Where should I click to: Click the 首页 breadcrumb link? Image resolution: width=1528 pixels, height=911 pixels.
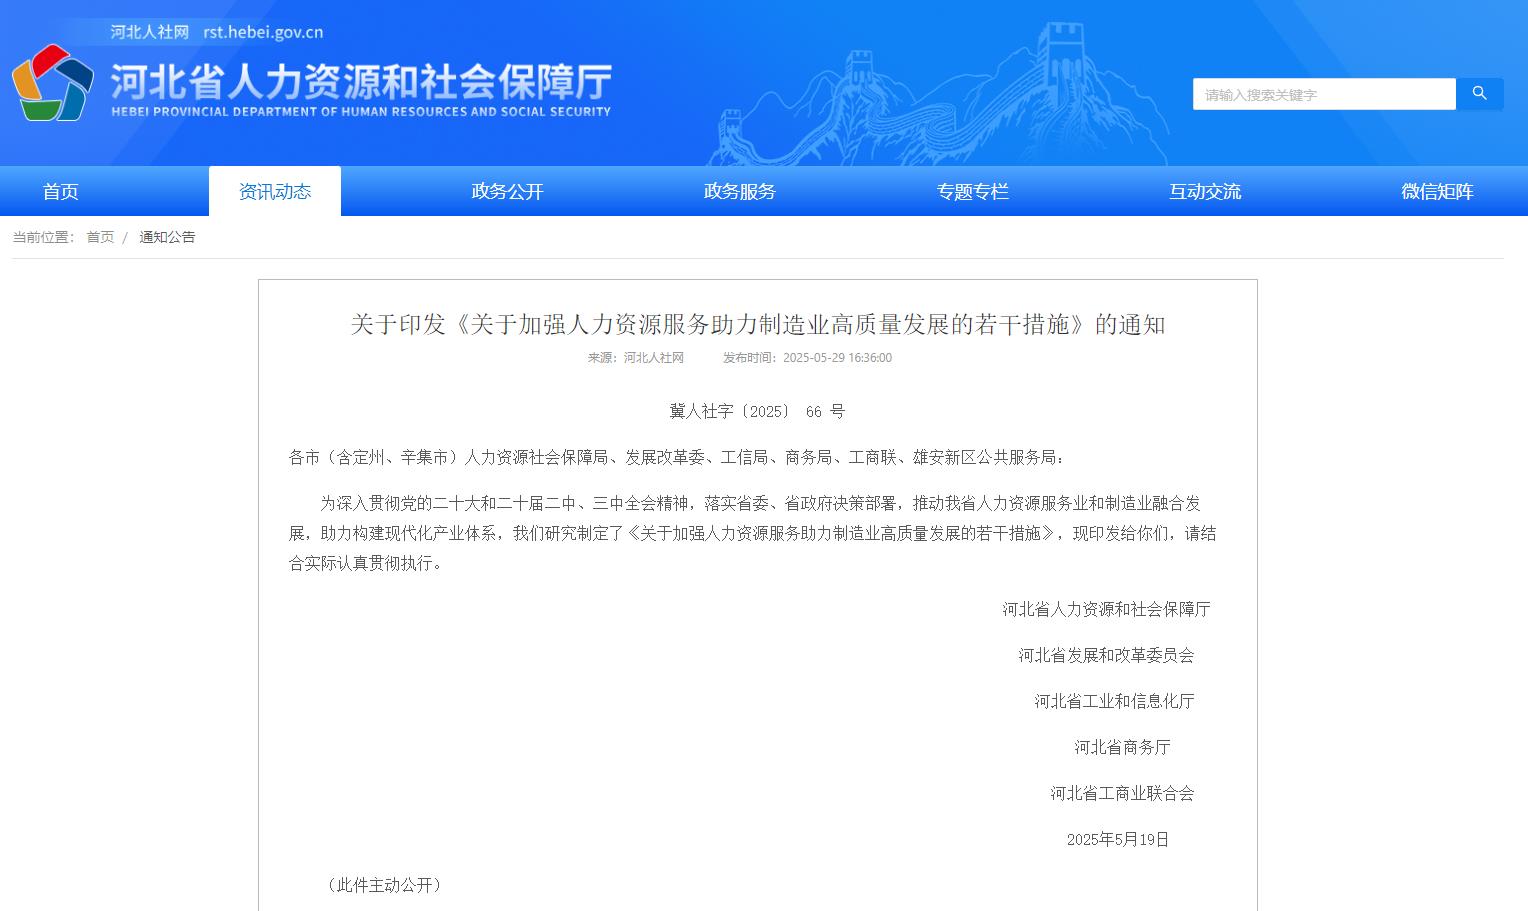(100, 237)
